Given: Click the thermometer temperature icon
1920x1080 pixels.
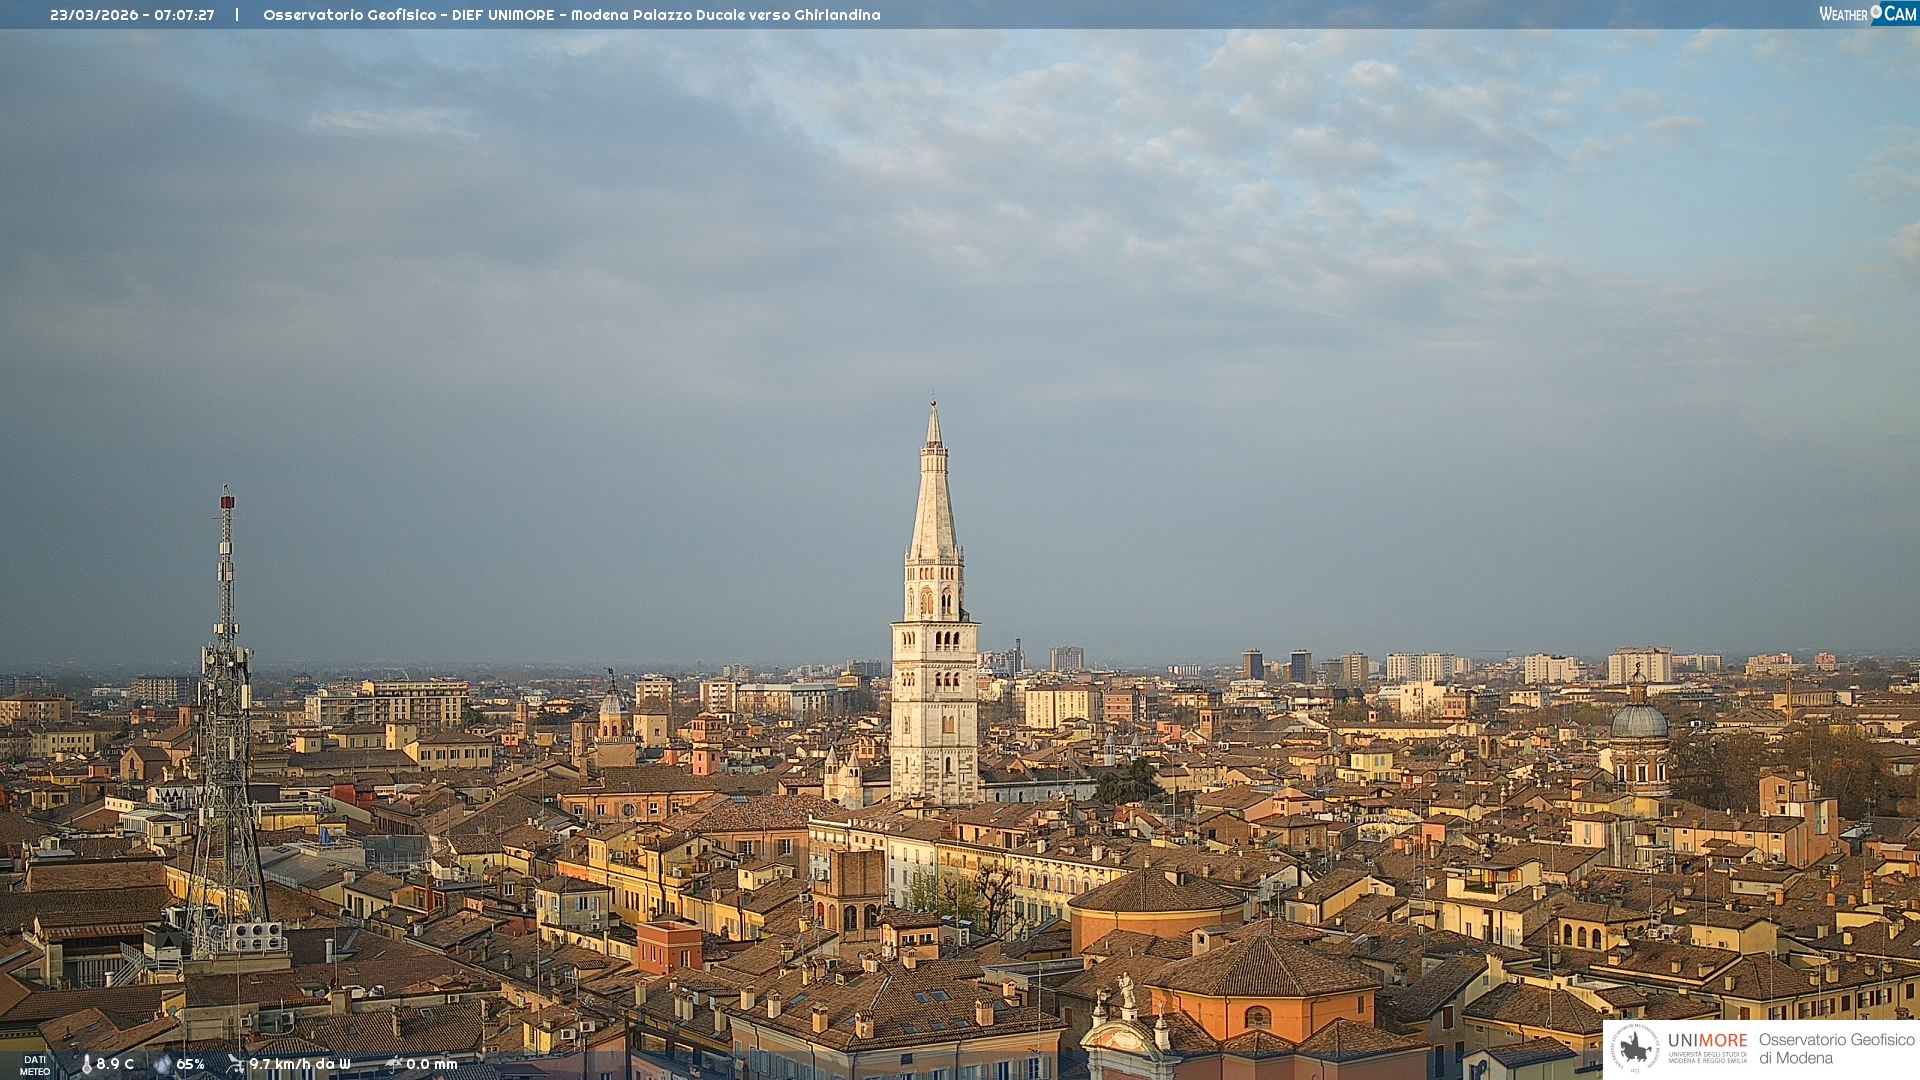Looking at the screenshot, I should pos(86,1064).
